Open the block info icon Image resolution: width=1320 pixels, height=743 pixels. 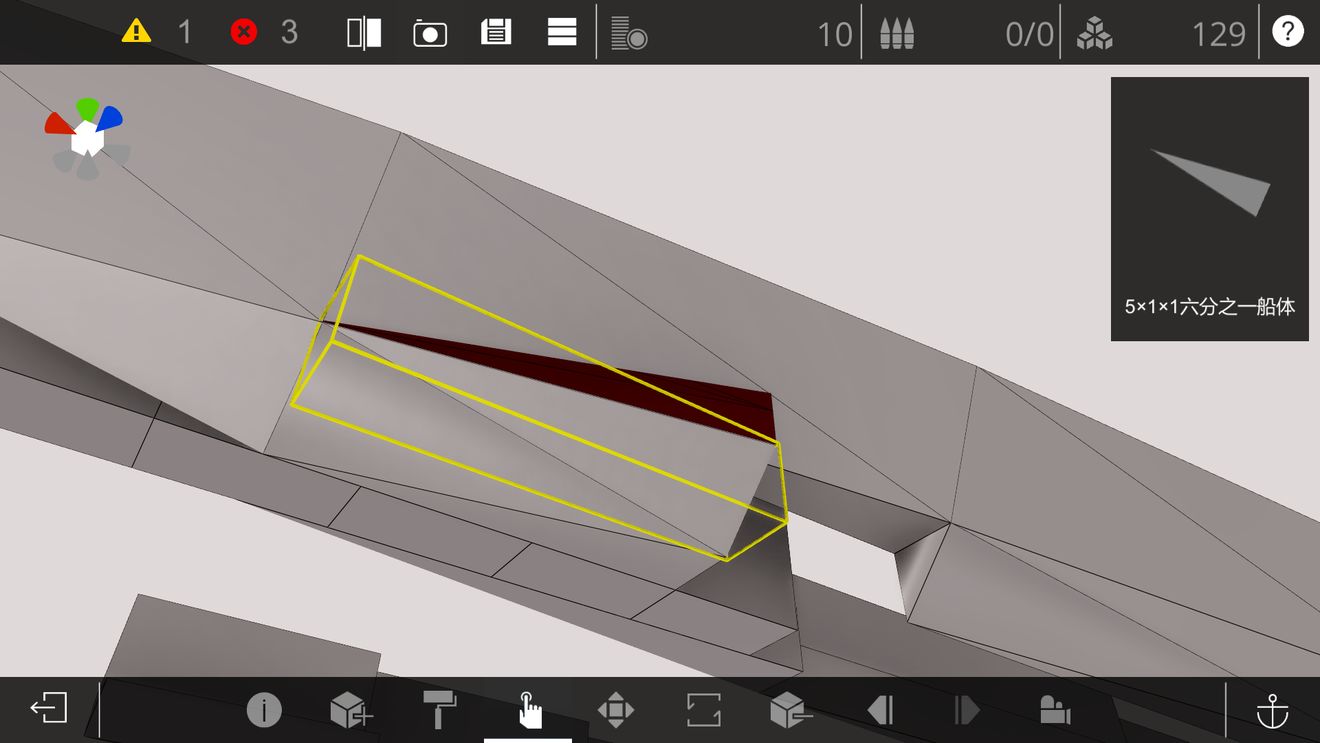tap(264, 710)
